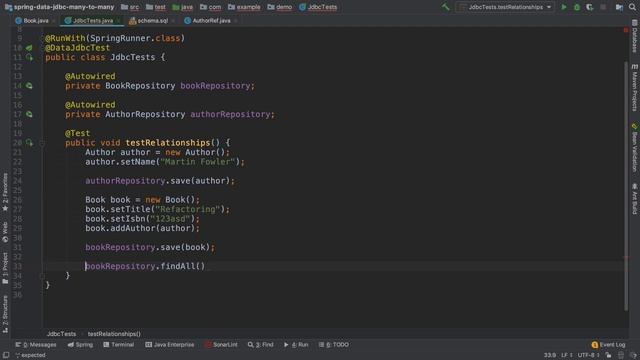The image size is (640, 360).
Task: Open the 2: Favorites tool window
Action: point(5,192)
